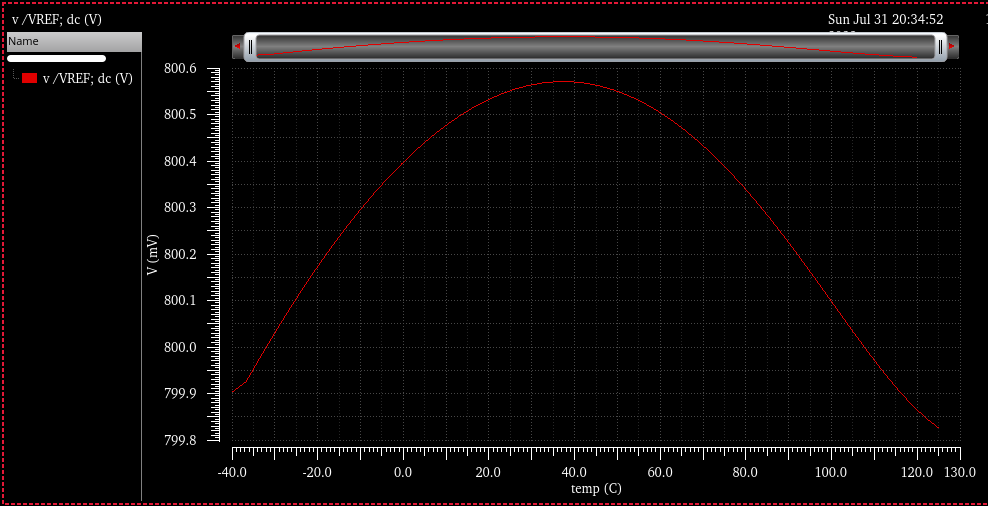Click the Name column header

(74, 42)
